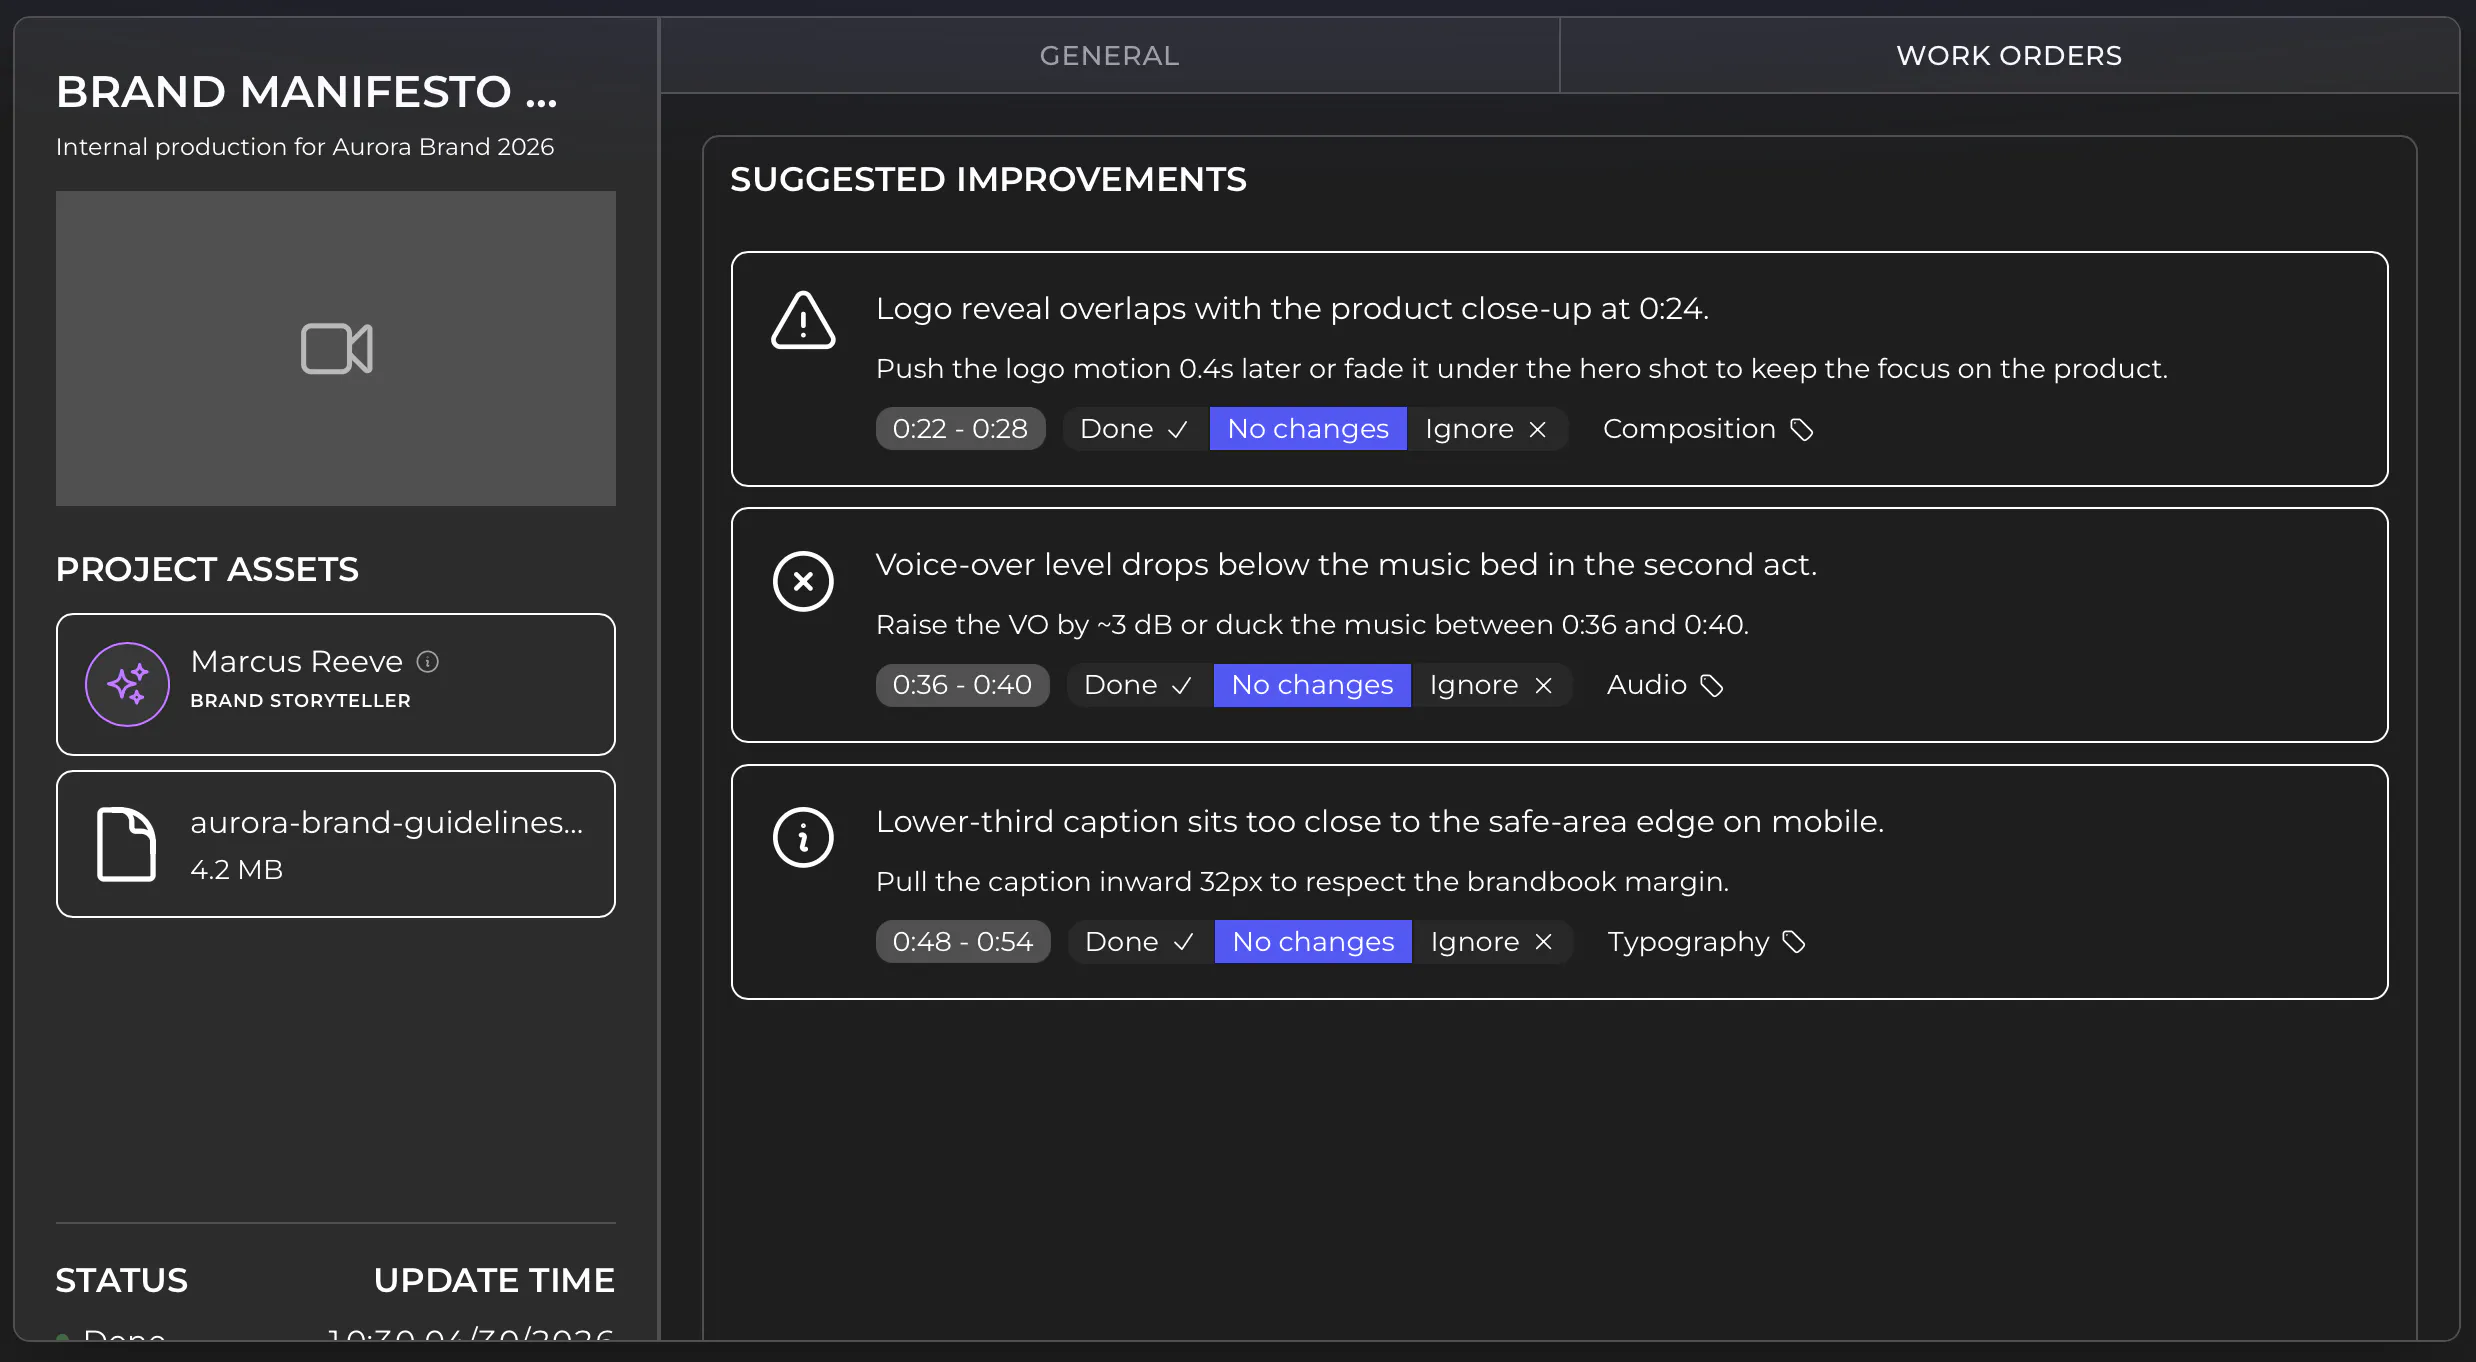Viewport: 2476px width, 1362px height.
Task: Click the STATUS label
Action: click(122, 1281)
